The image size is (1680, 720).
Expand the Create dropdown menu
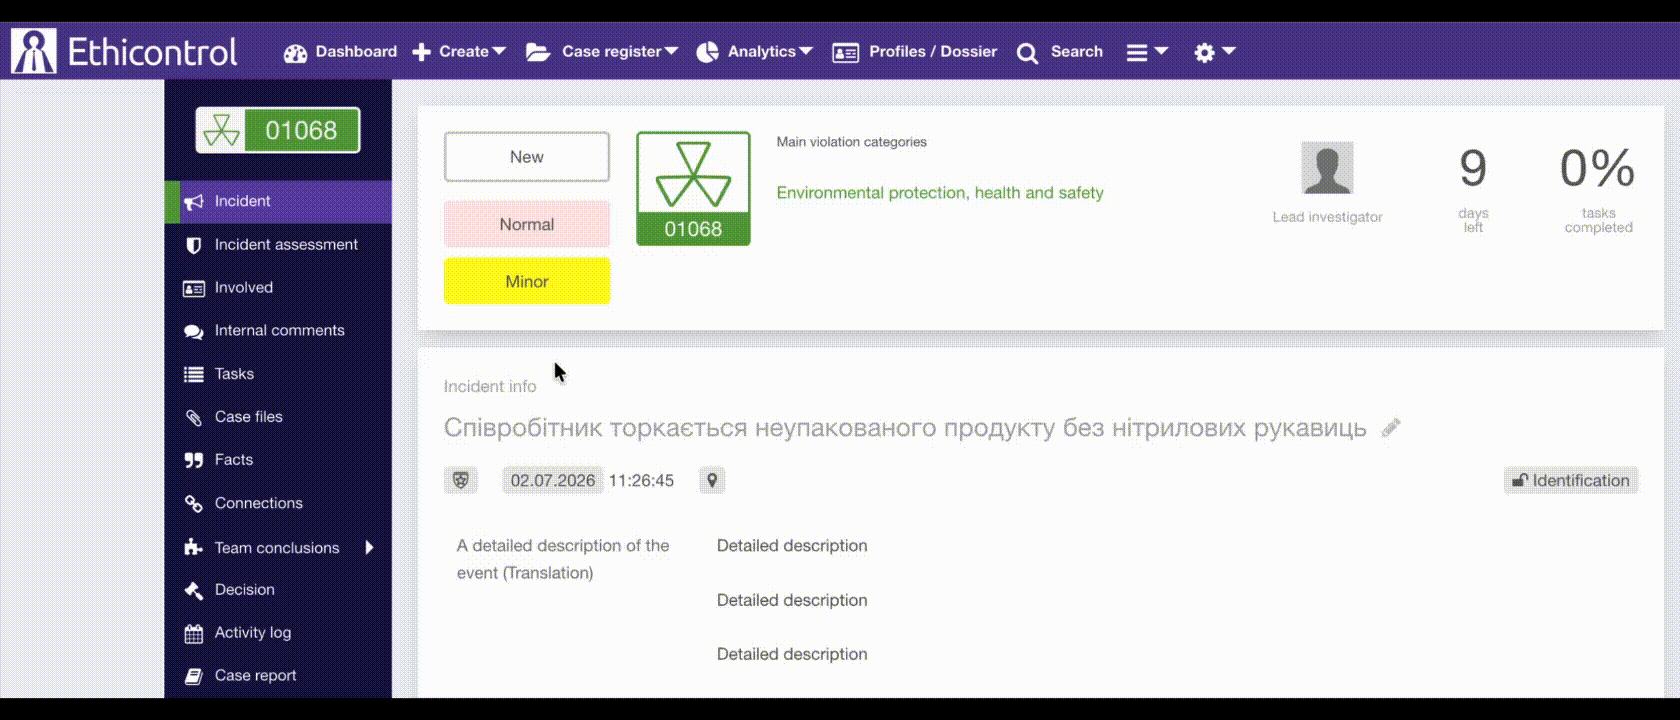(x=499, y=51)
